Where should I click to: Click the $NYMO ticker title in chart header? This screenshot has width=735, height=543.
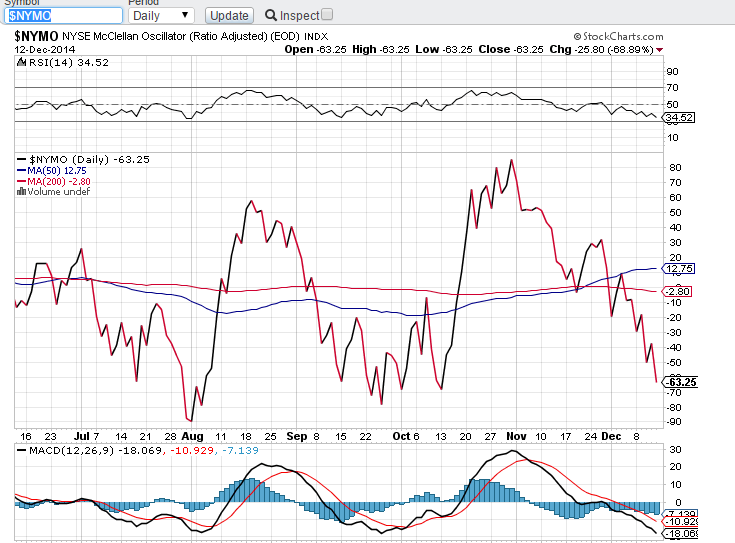(36, 37)
